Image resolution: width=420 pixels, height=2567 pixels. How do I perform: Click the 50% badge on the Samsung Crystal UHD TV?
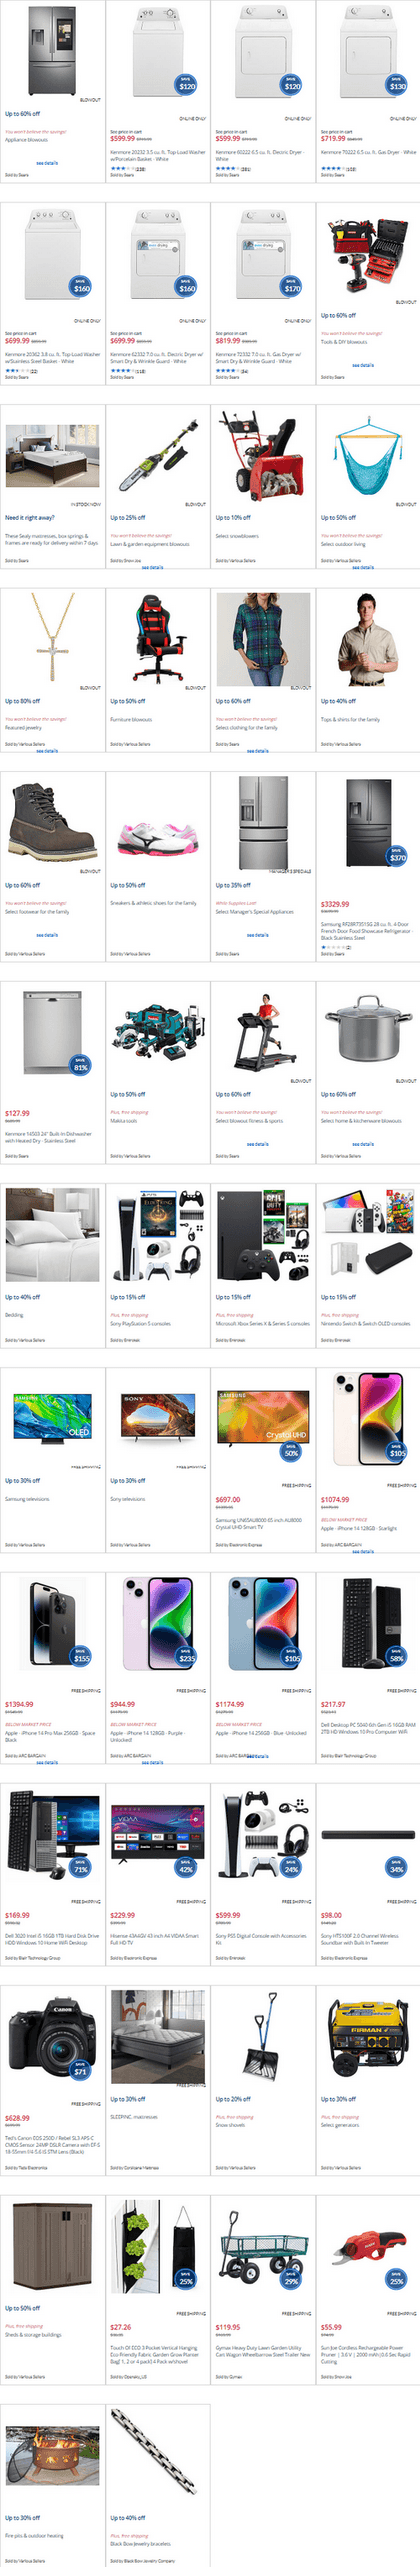click(x=291, y=1452)
